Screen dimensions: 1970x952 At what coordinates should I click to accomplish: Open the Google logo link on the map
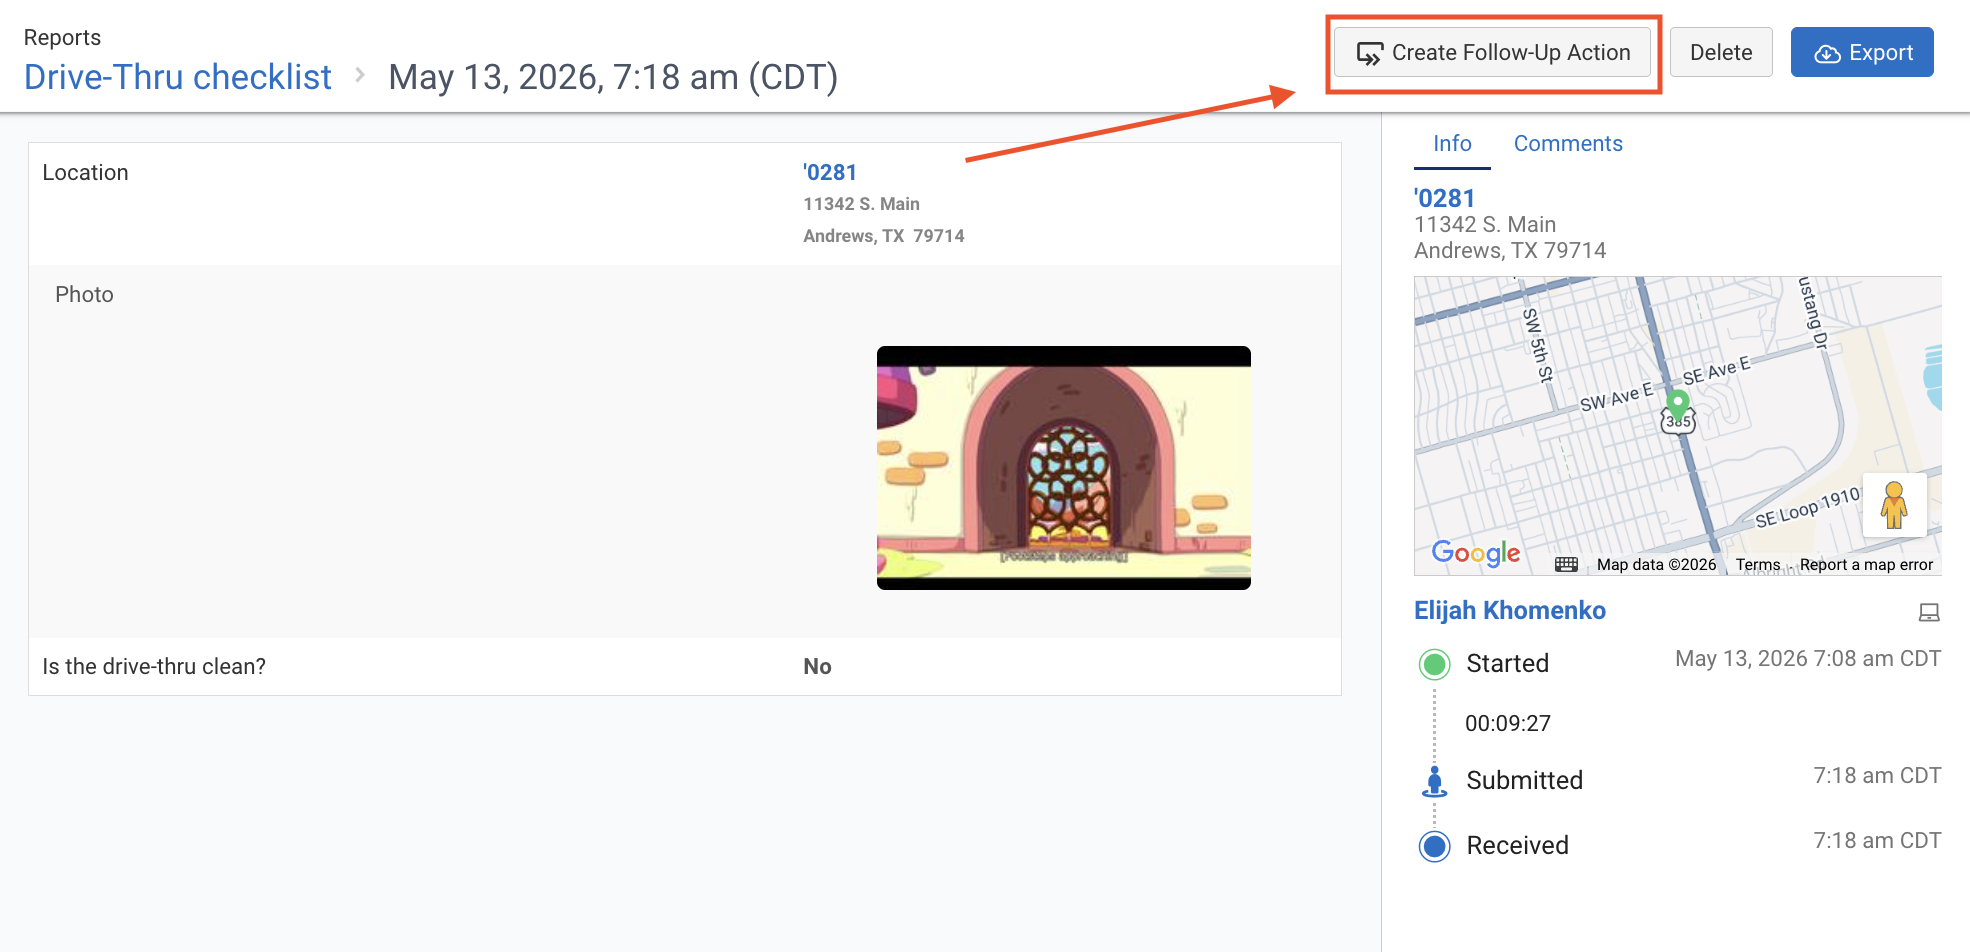click(1476, 553)
